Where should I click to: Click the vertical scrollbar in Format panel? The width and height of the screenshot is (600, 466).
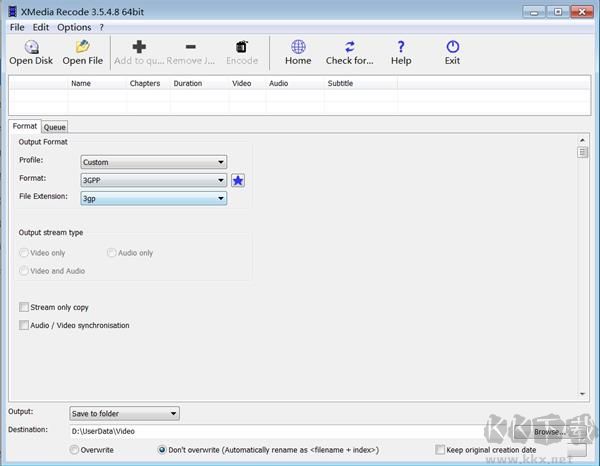tap(583, 270)
